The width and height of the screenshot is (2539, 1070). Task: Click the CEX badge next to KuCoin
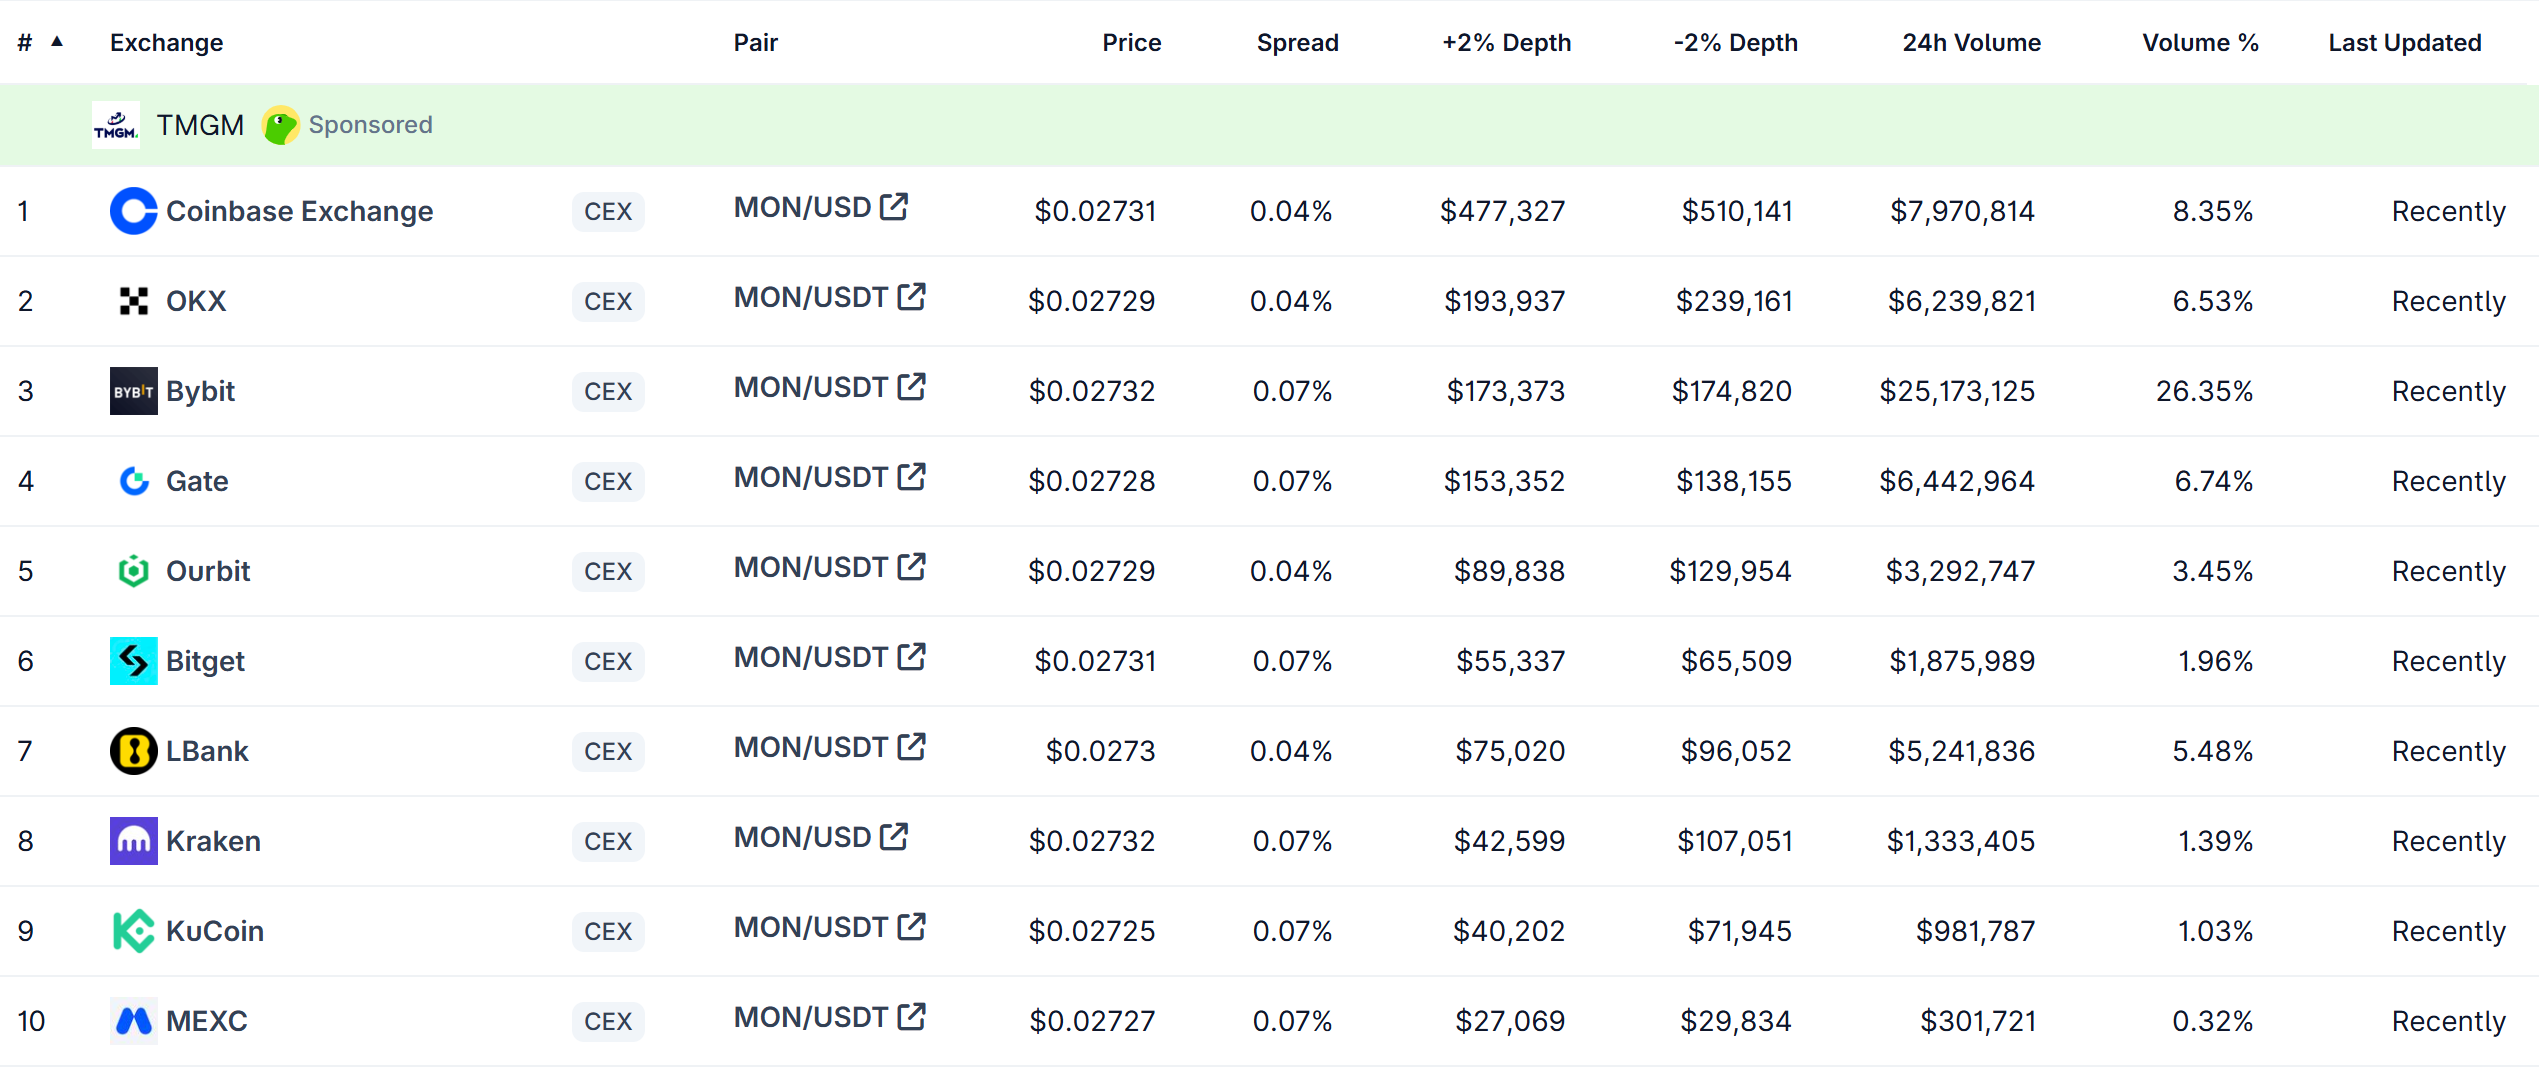[608, 931]
